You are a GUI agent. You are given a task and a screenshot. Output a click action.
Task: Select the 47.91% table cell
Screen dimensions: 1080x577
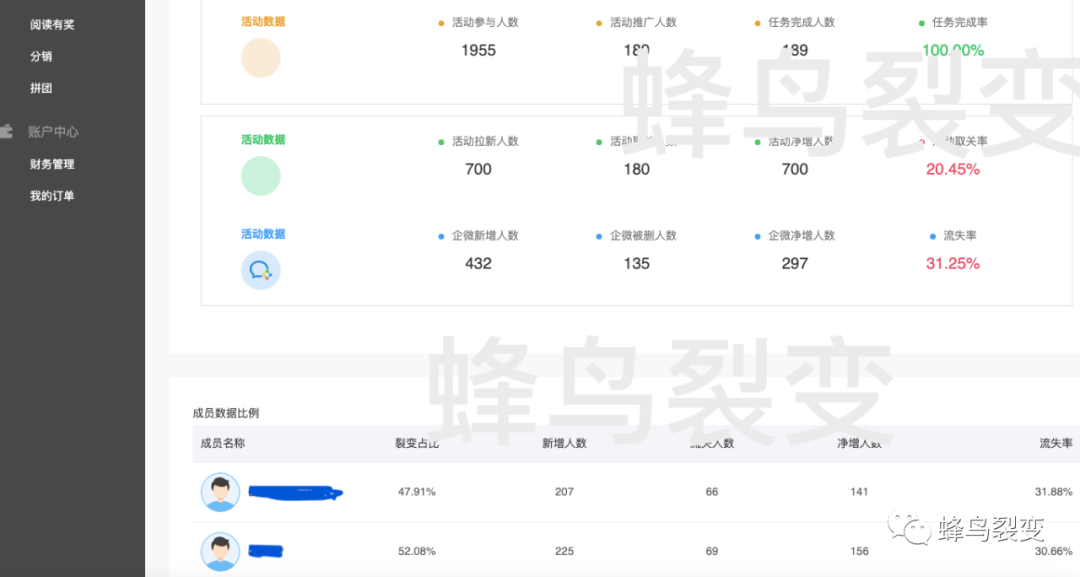click(x=417, y=492)
